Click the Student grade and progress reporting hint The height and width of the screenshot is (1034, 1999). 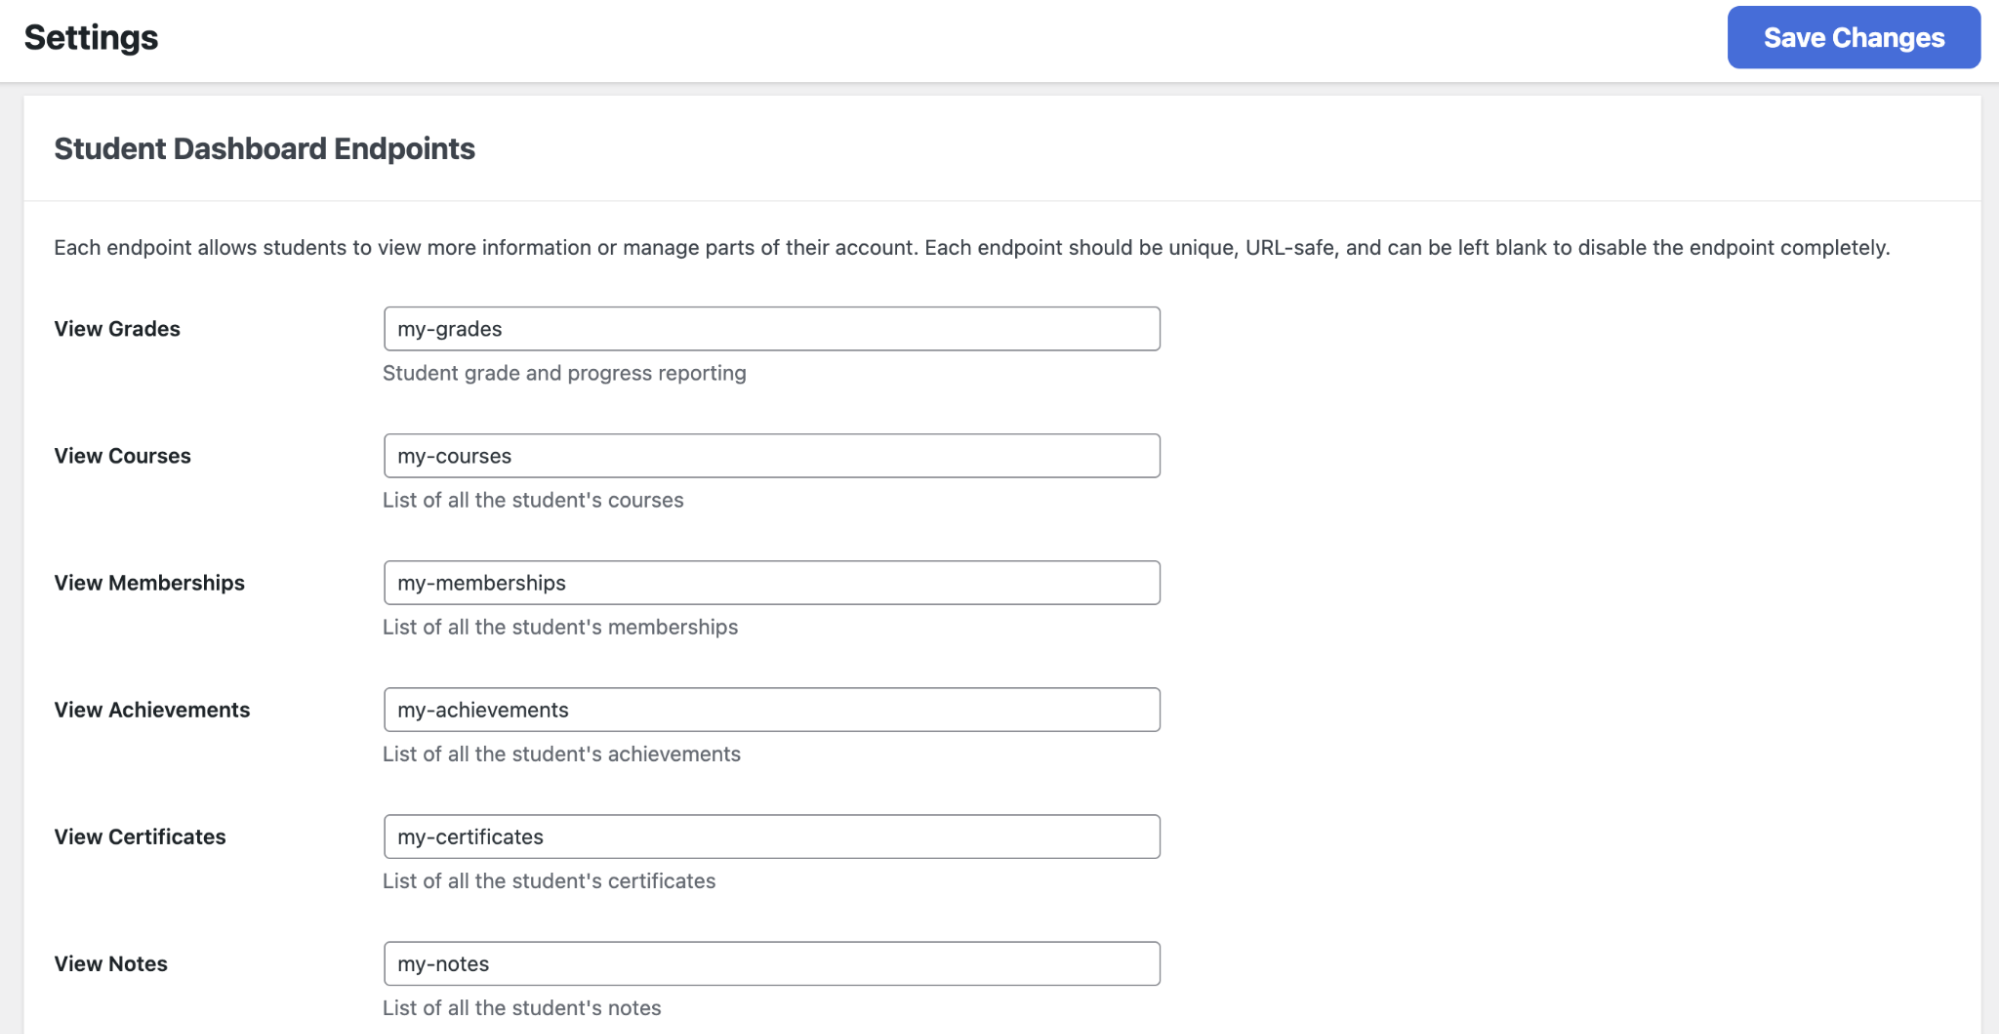(x=564, y=373)
